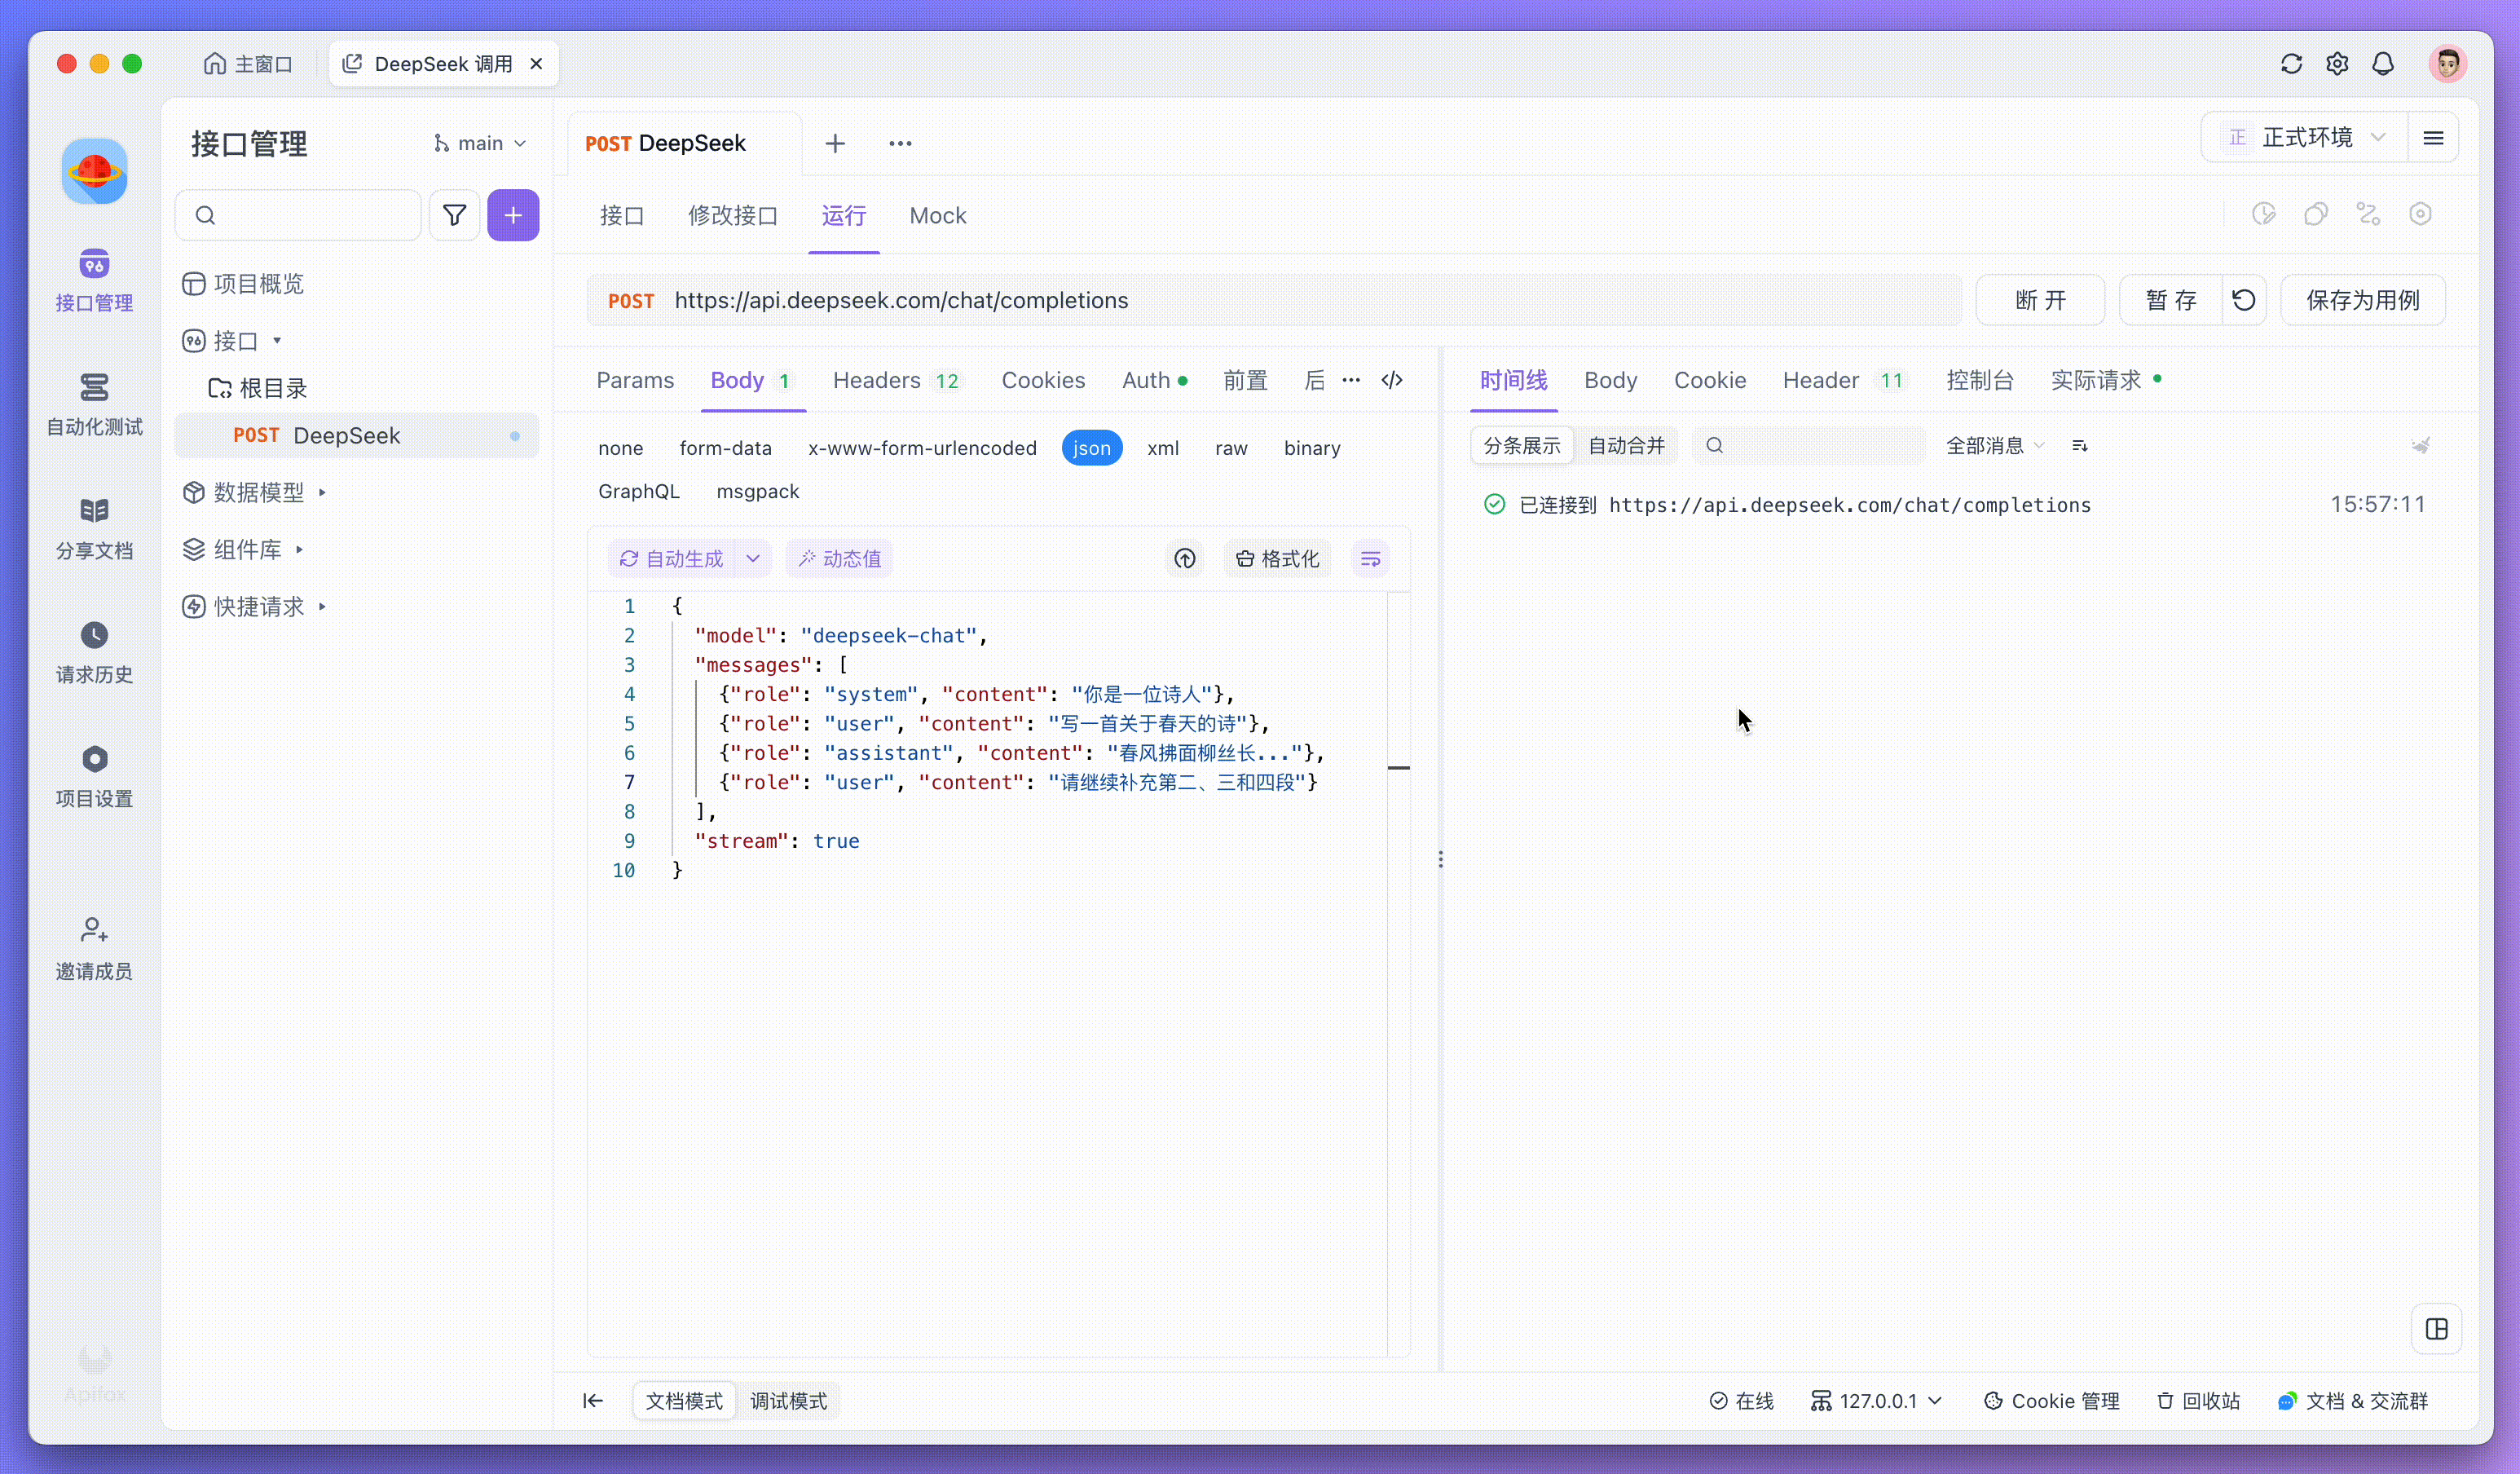Click the reset icon beside 暂存

[2243, 300]
